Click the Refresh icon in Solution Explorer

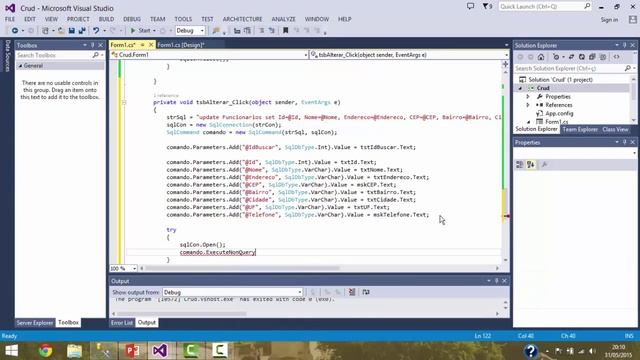582,57
